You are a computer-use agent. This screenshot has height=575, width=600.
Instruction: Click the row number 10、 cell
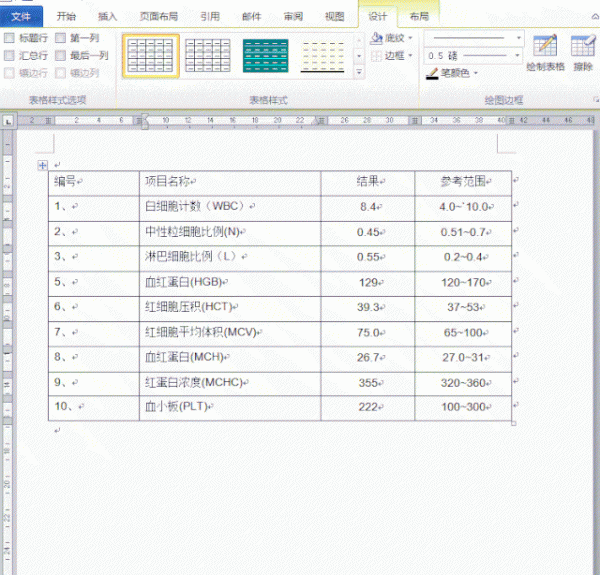pos(94,408)
